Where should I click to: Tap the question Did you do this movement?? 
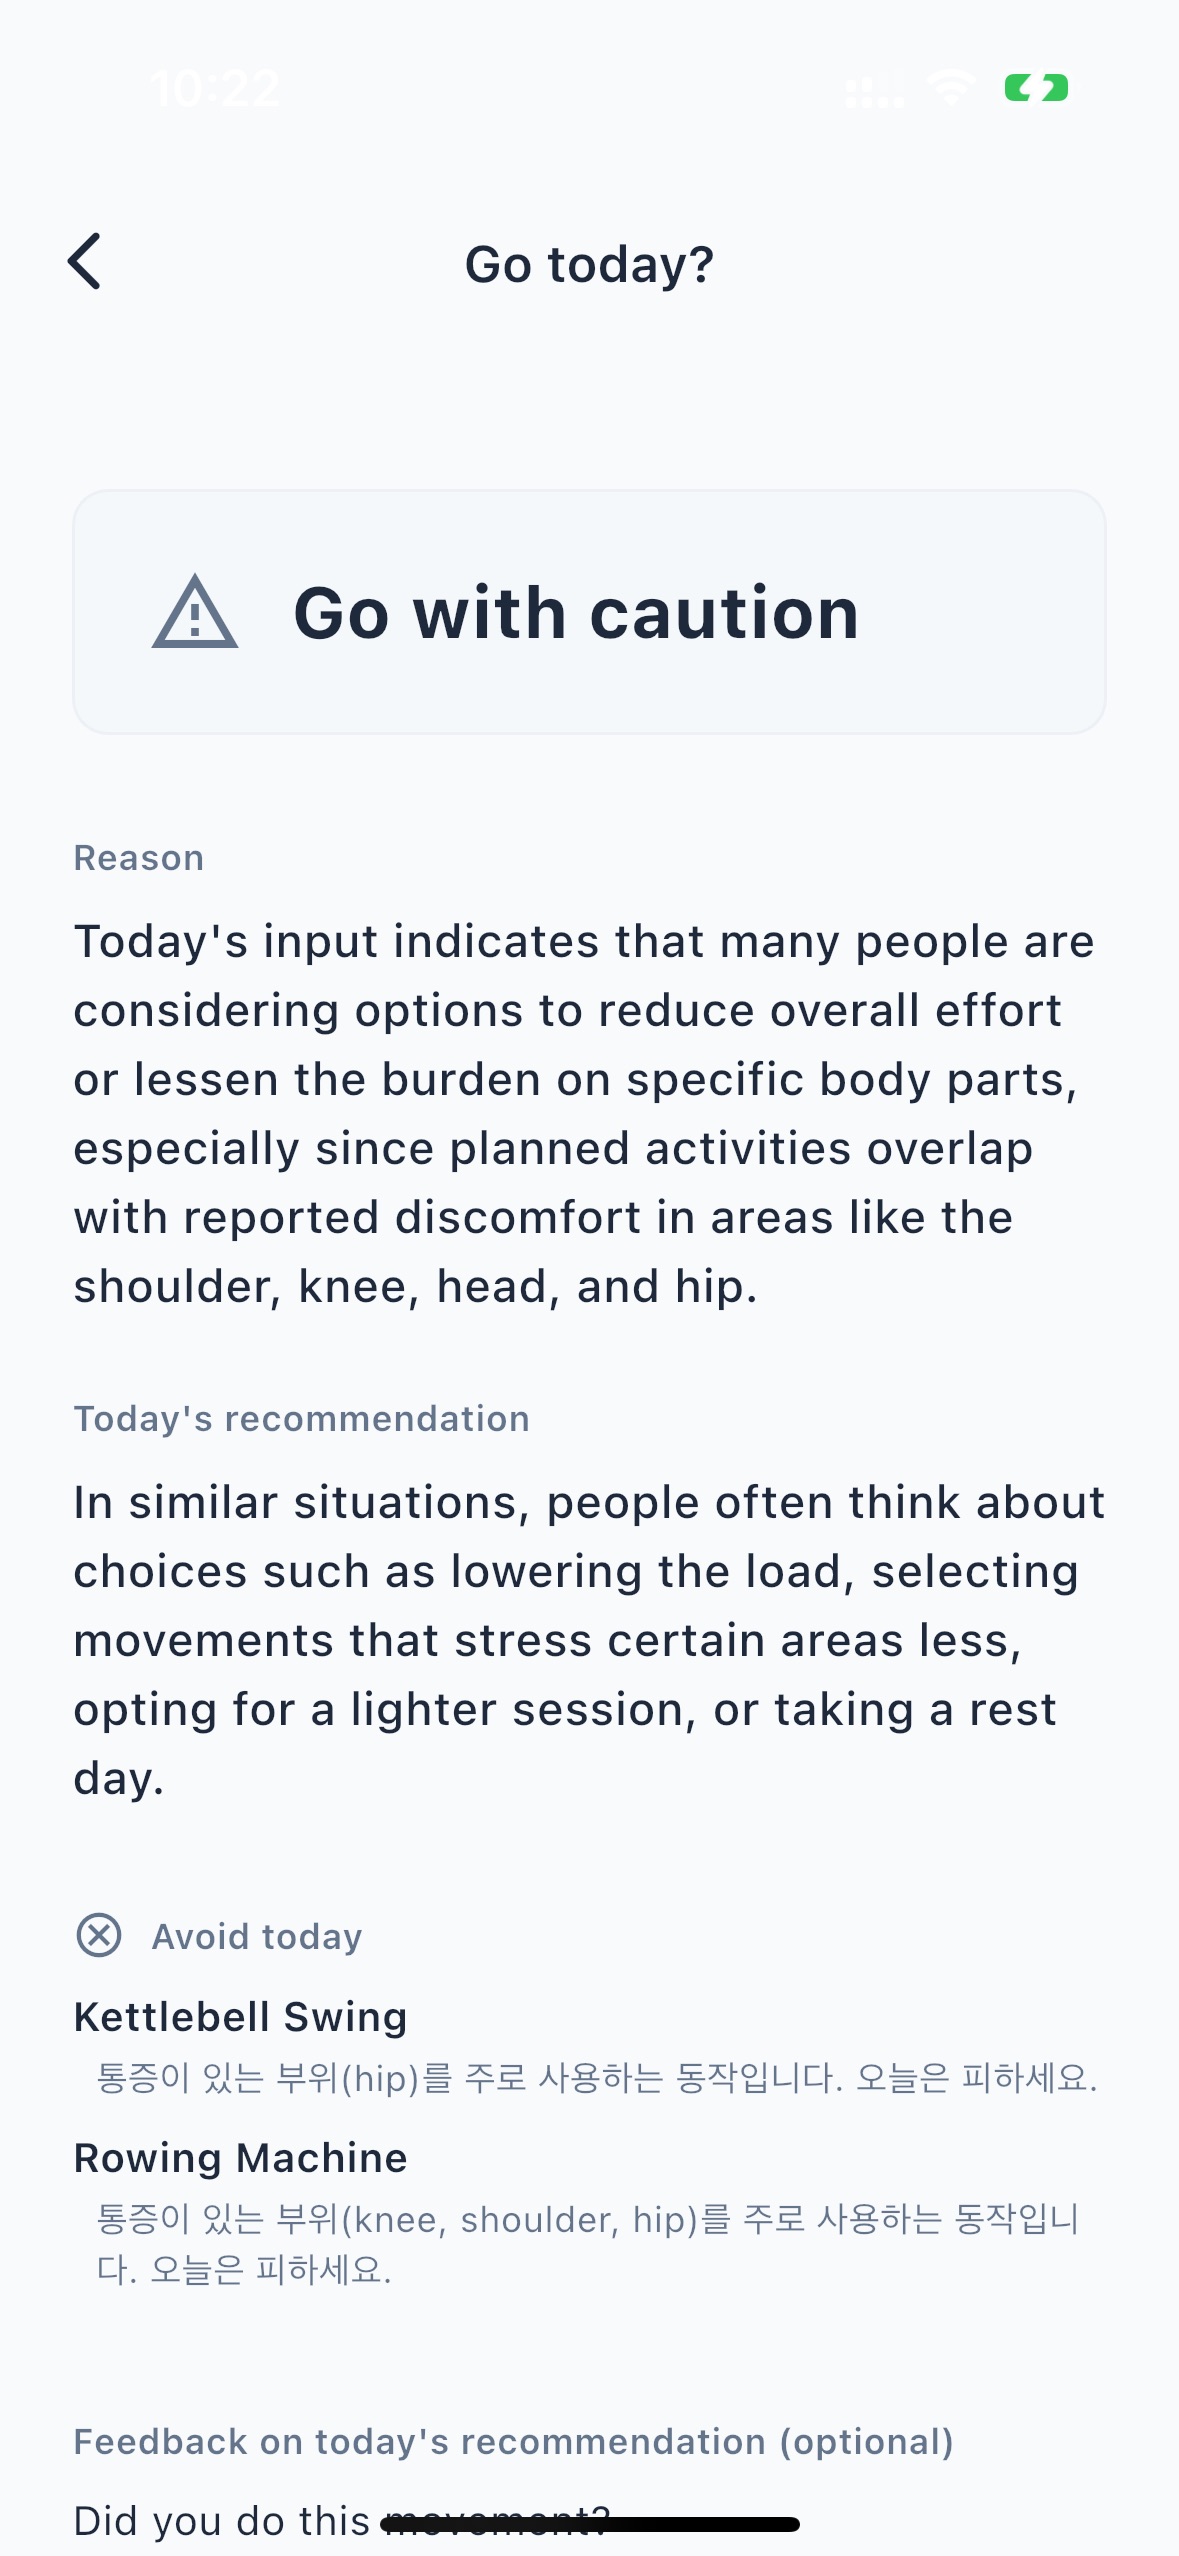click(x=340, y=2520)
